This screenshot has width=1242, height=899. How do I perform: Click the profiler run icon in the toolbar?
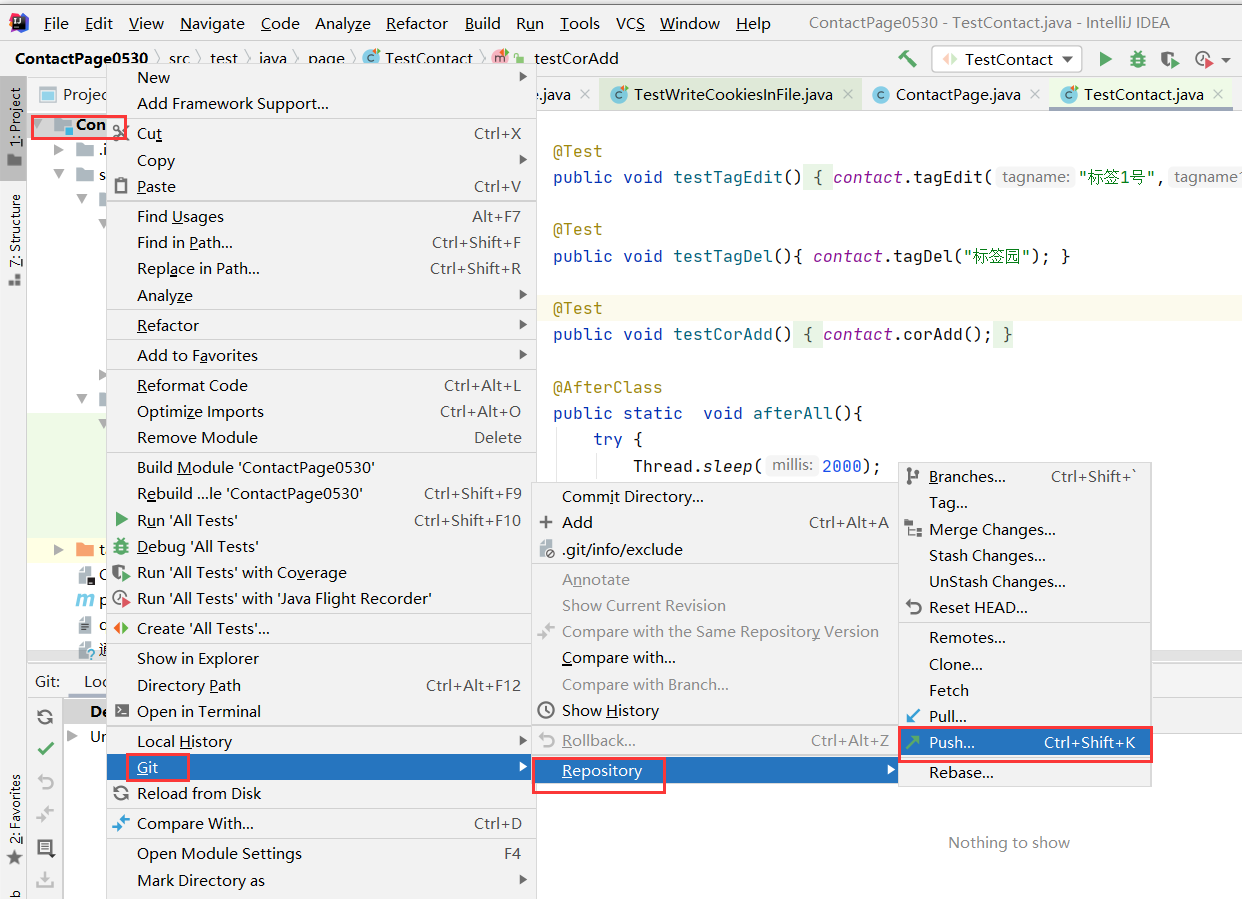[1203, 59]
